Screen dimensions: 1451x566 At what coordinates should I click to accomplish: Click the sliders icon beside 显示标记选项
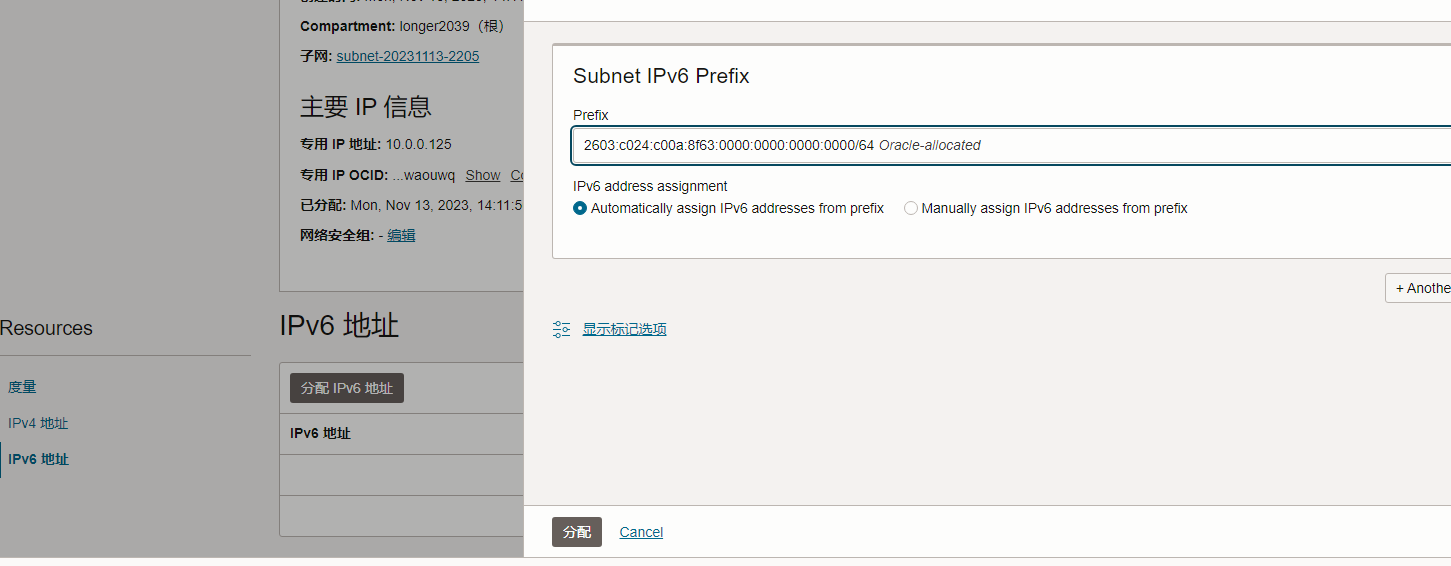(562, 329)
